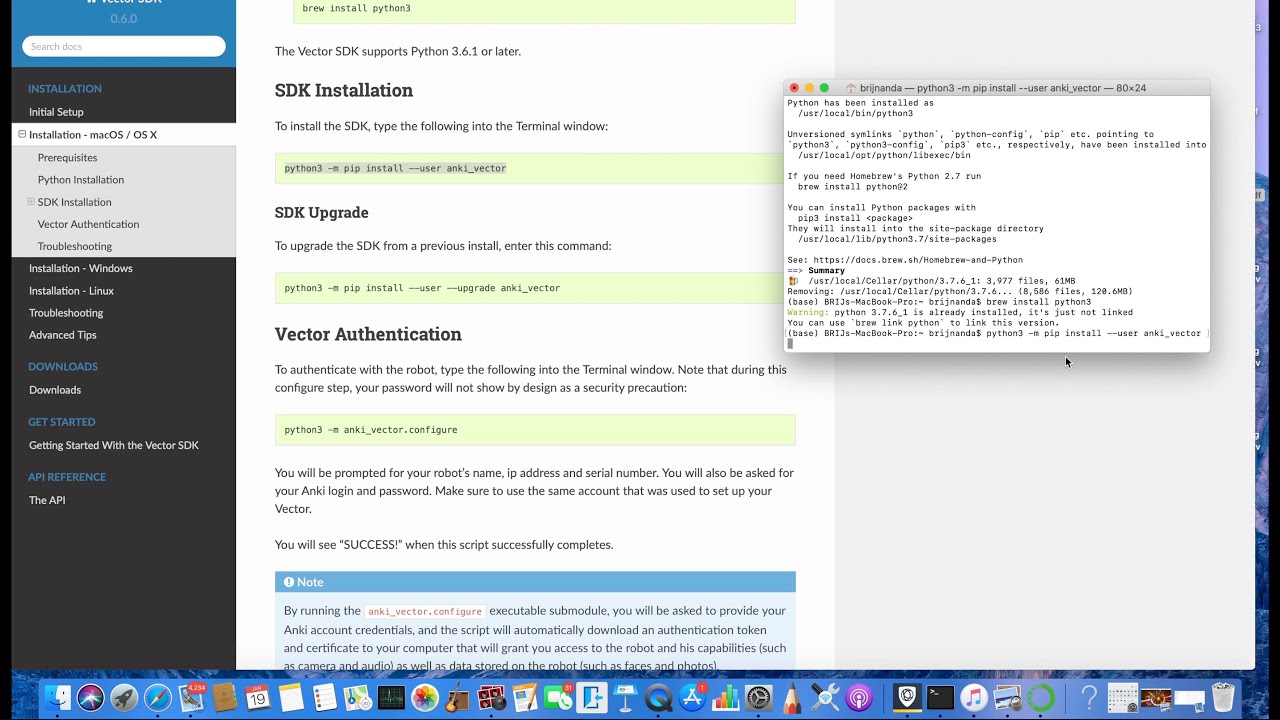Open Downloads page link
The image size is (1280, 720).
click(x=55, y=390)
